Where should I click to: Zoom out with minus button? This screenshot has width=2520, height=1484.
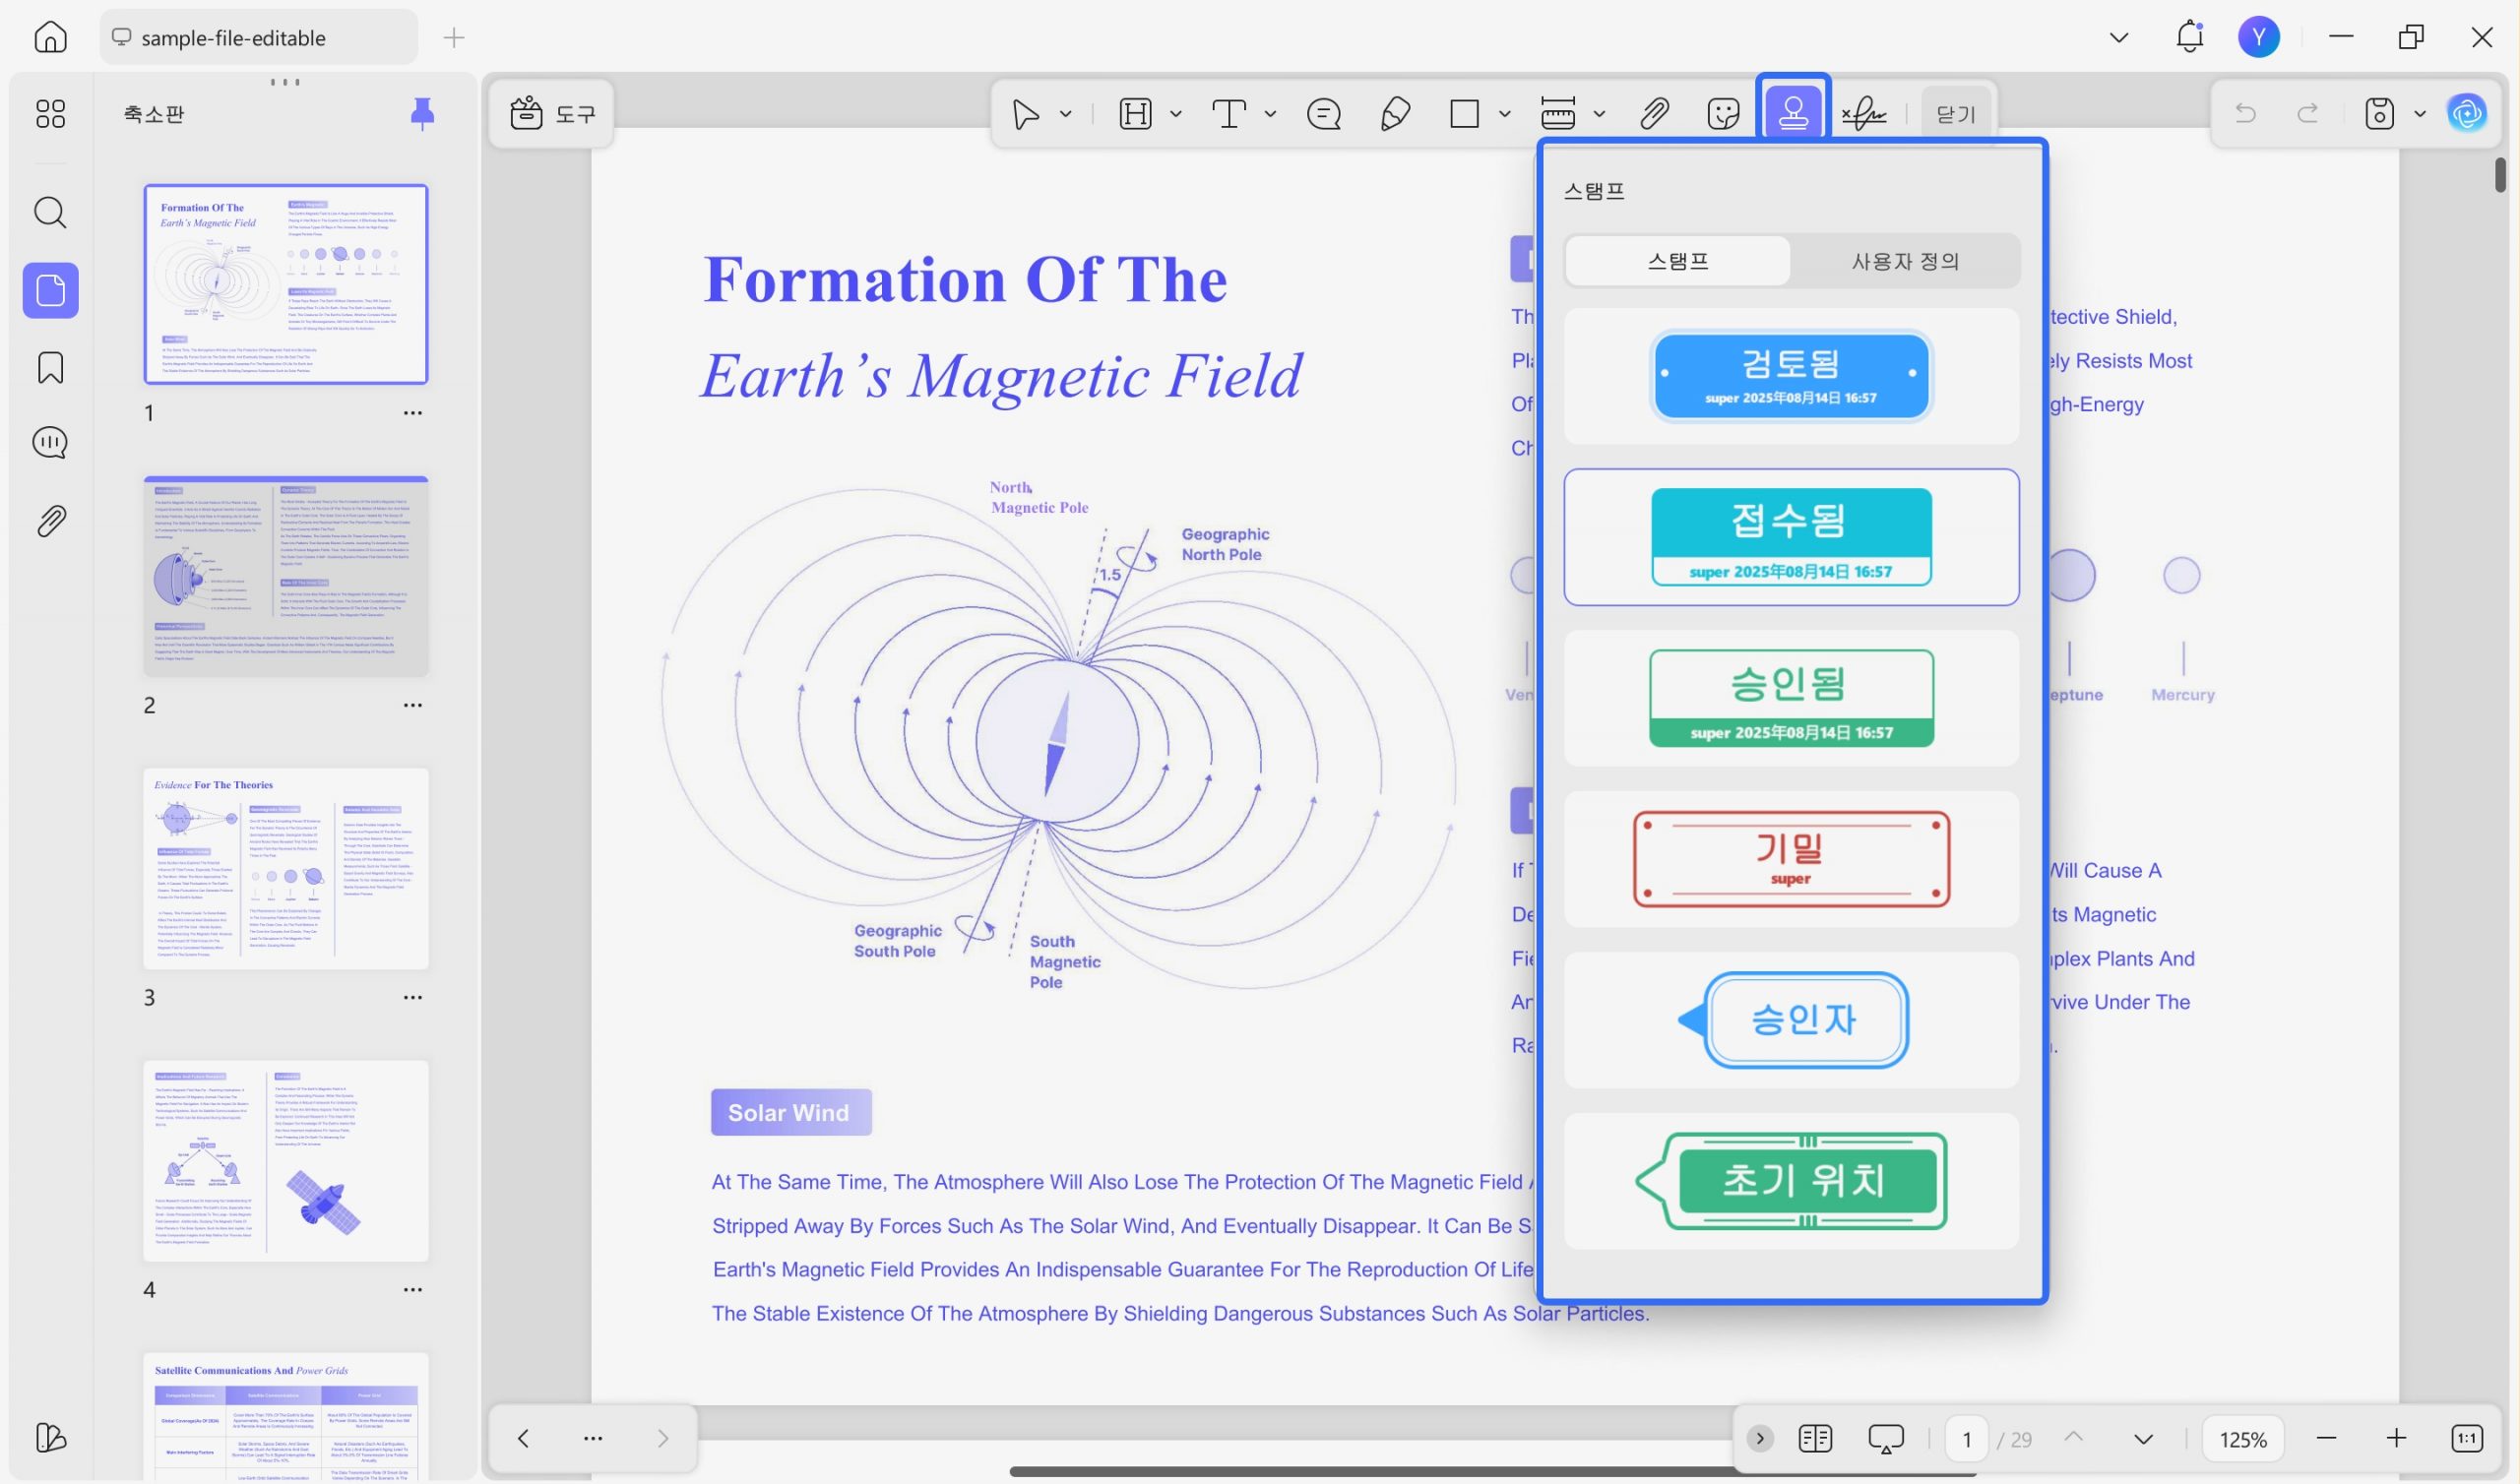2326,1438
